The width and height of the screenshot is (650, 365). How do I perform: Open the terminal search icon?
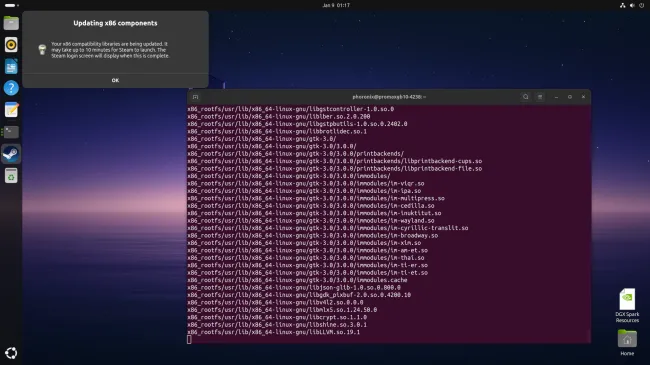(526, 97)
